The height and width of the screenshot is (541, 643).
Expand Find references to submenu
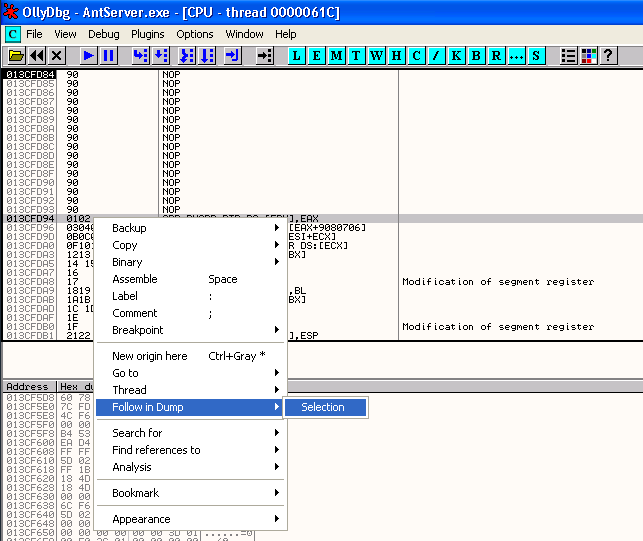[x=190, y=450]
